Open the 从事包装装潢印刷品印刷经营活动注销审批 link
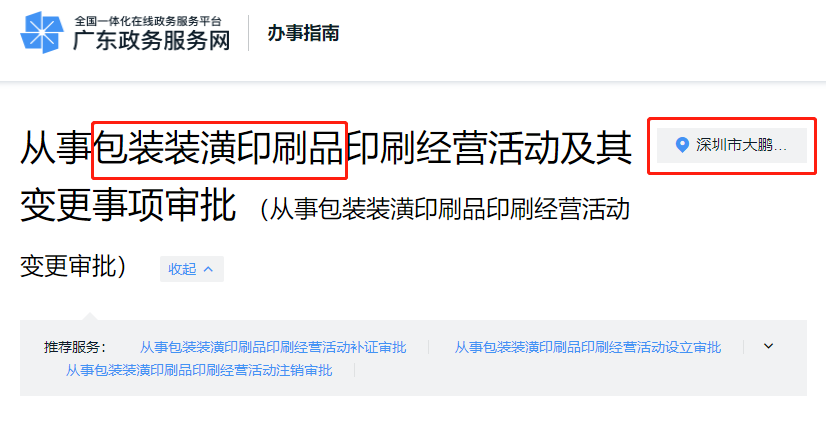 click(x=199, y=370)
